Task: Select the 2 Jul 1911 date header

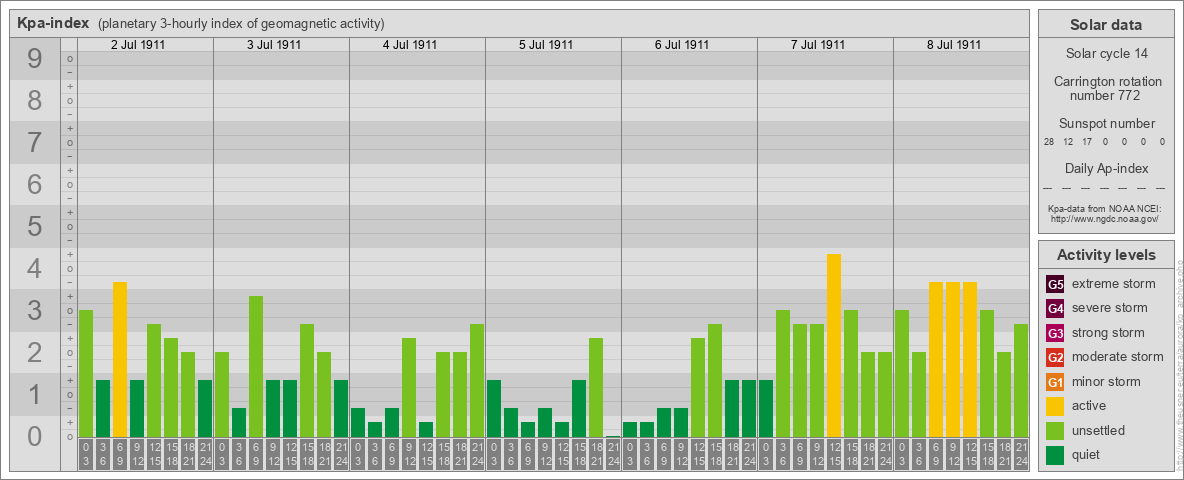Action: click(137, 45)
